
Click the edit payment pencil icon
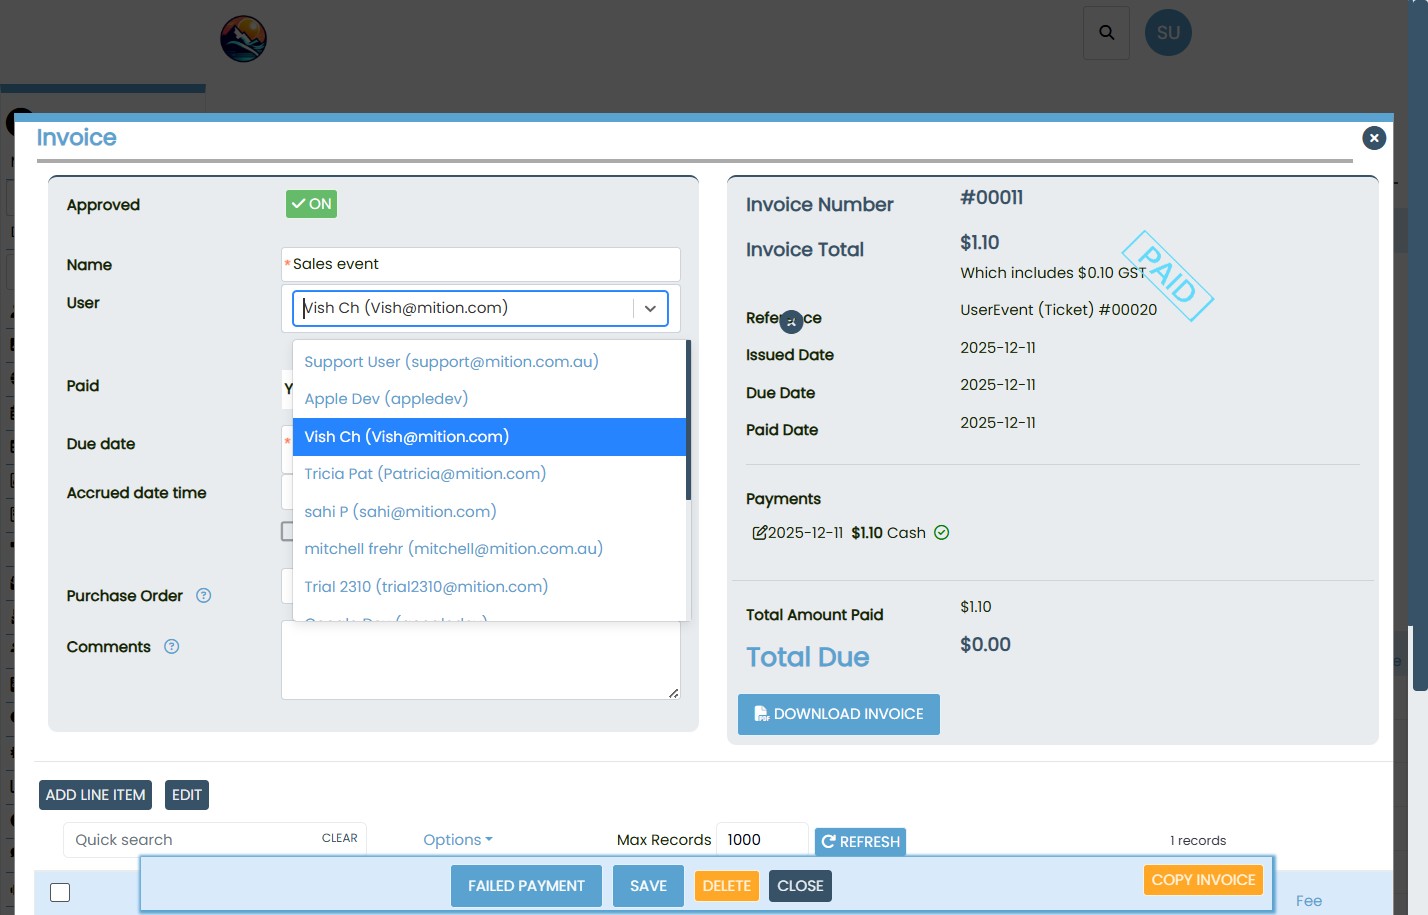(759, 533)
